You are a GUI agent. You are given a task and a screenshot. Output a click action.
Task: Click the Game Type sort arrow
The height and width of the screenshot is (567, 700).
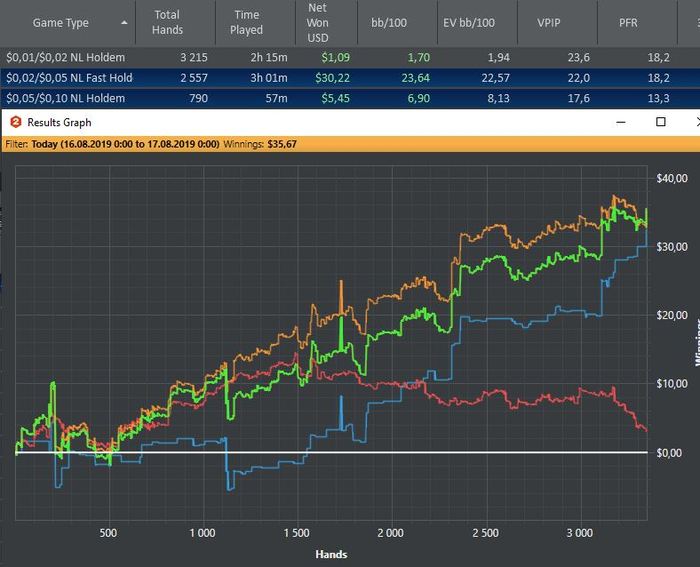[125, 22]
